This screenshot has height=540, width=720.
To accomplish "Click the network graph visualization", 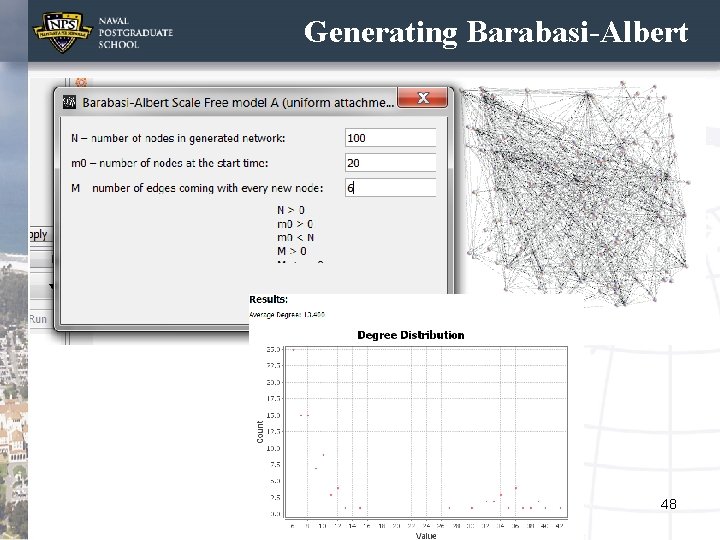I will point(574,193).
